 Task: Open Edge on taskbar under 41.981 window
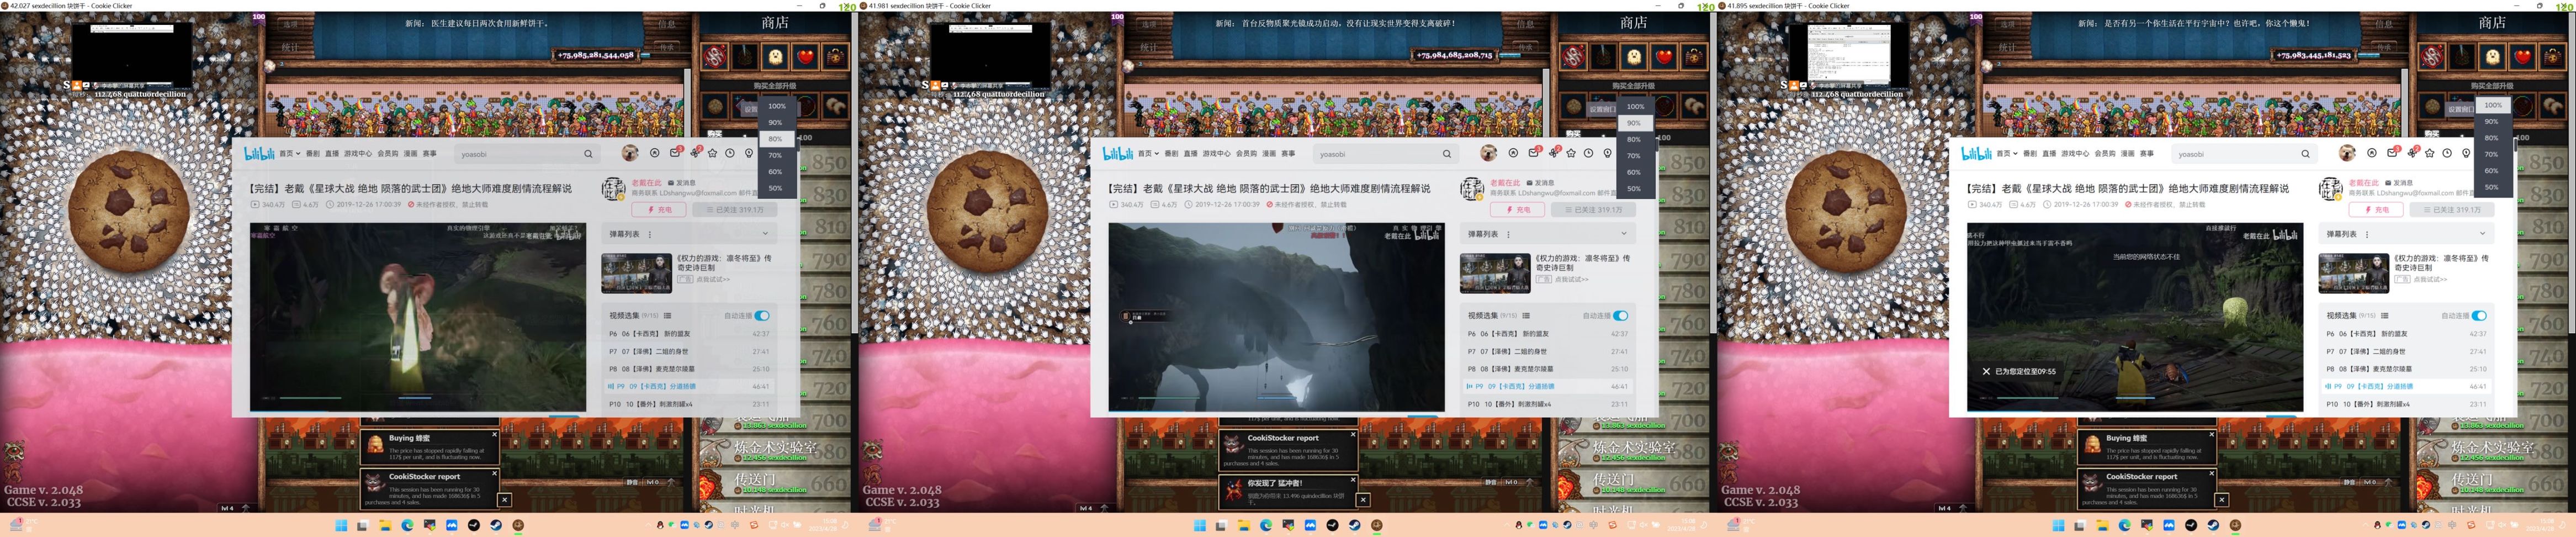click(x=1266, y=525)
